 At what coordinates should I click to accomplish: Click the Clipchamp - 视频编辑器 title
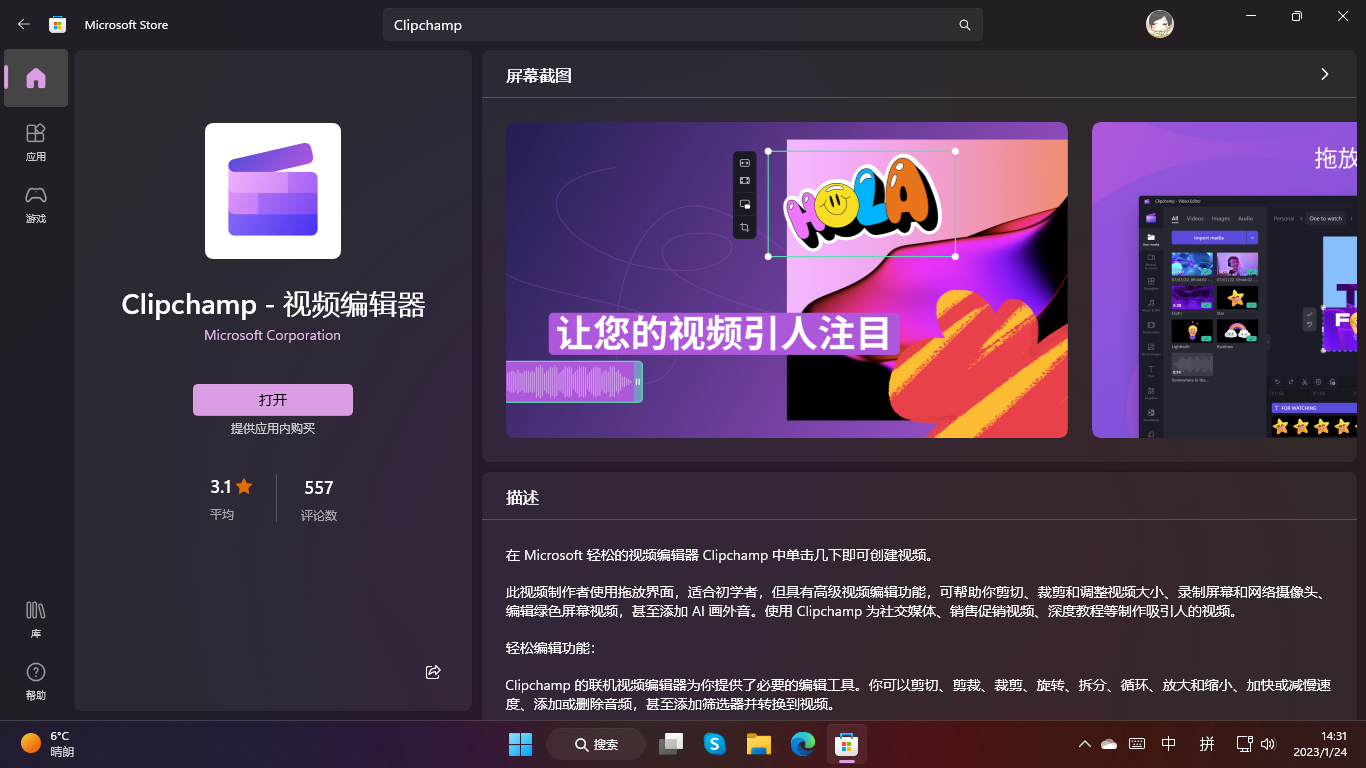pyautogui.click(x=273, y=304)
